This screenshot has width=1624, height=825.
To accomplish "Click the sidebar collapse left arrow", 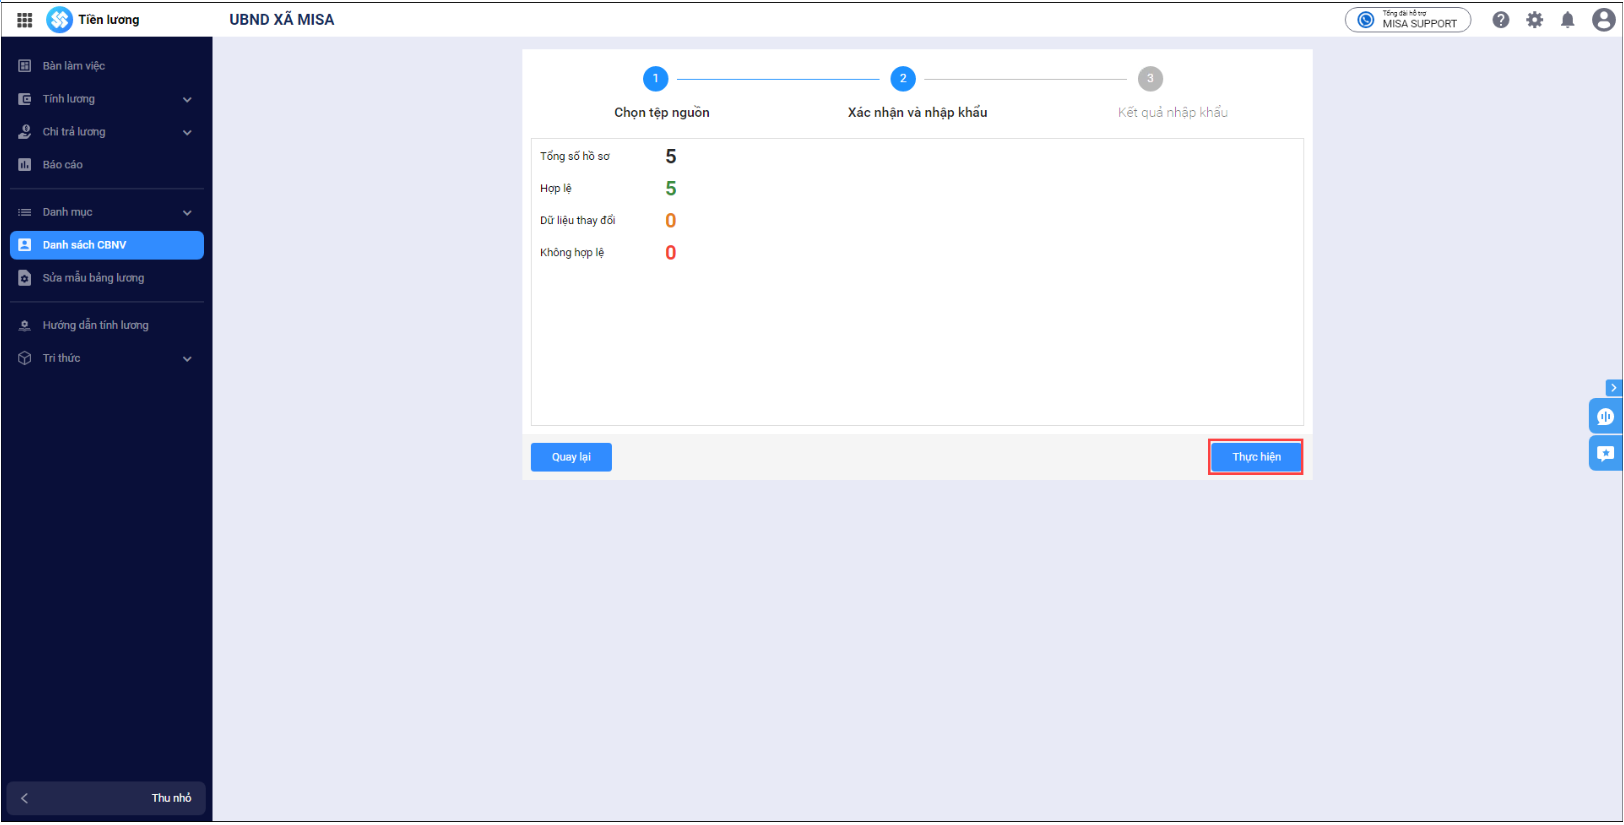I will pos(24,798).
